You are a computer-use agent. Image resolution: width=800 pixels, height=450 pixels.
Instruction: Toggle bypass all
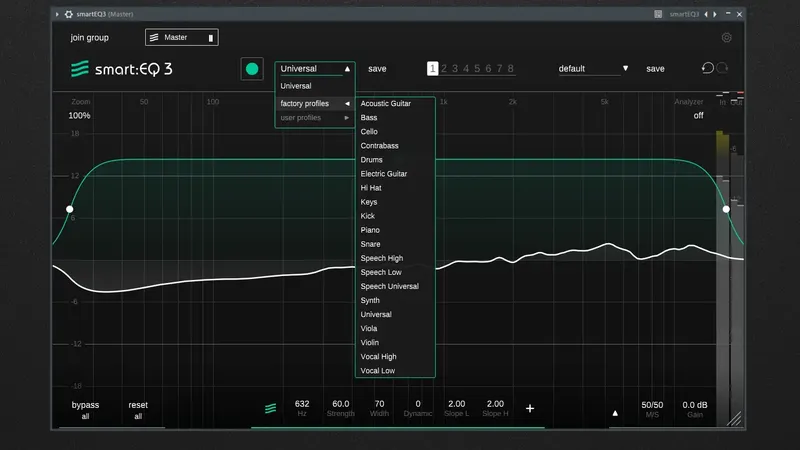(85, 410)
